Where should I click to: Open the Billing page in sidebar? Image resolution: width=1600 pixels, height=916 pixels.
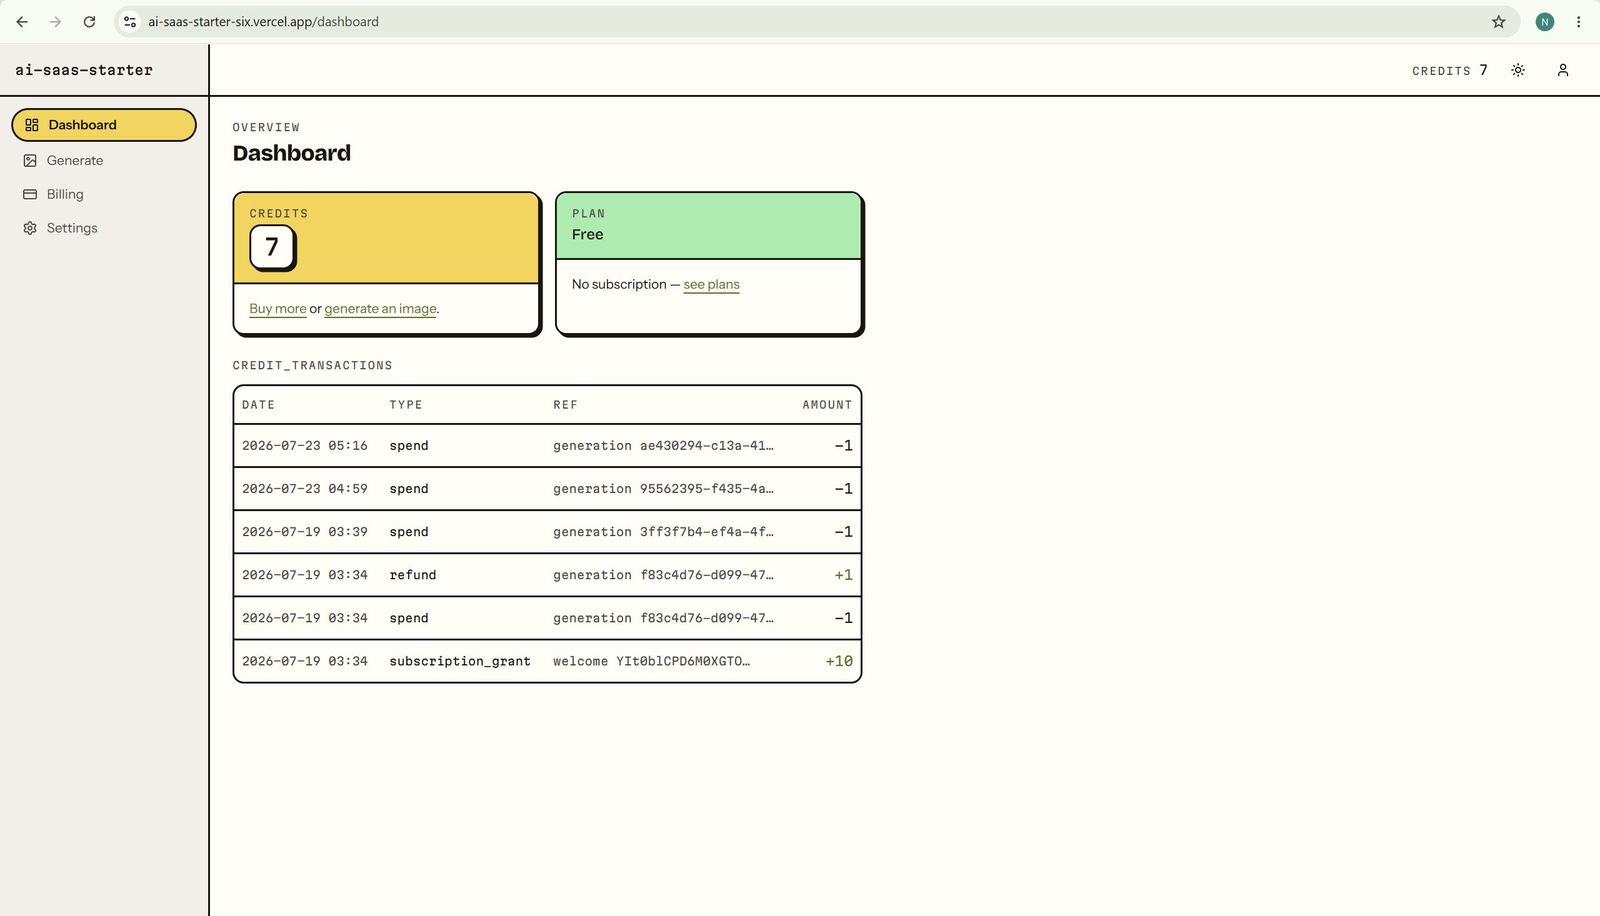pos(104,194)
